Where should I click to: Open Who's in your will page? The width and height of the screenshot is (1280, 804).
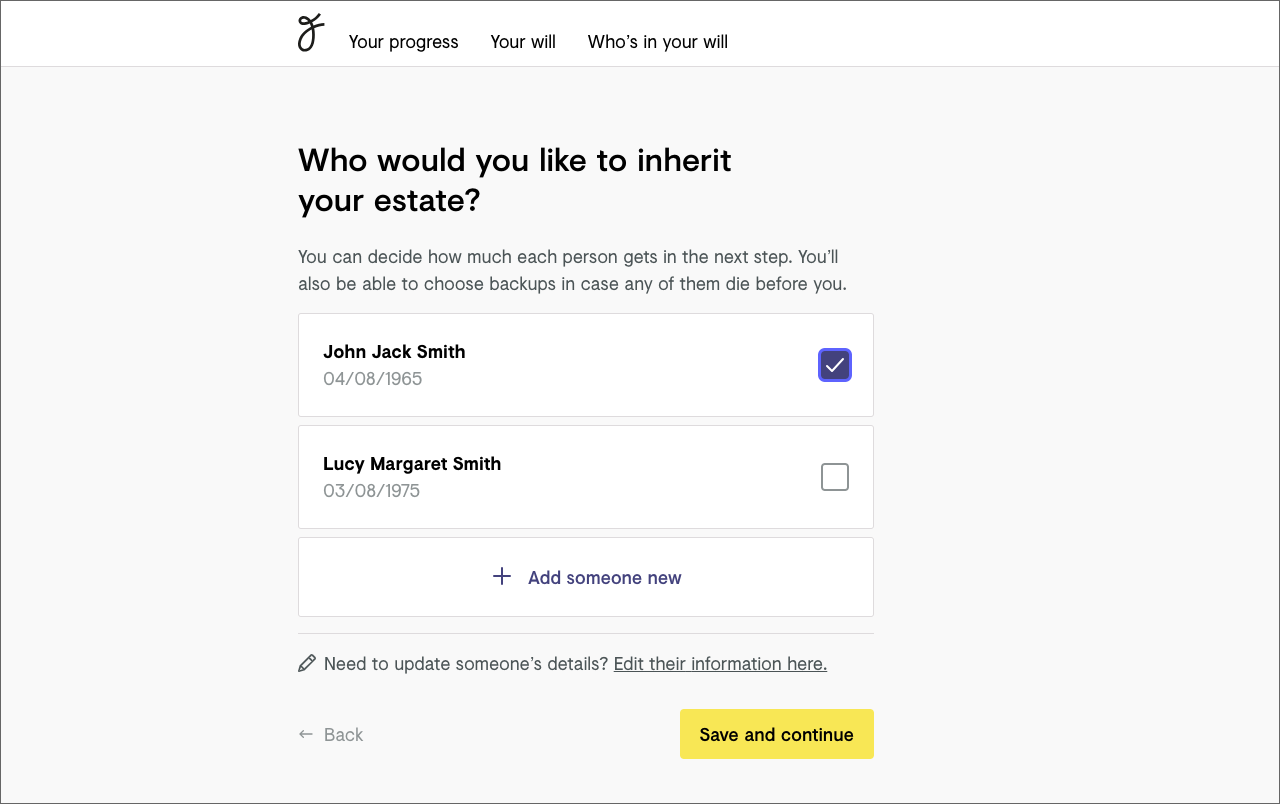[657, 42]
